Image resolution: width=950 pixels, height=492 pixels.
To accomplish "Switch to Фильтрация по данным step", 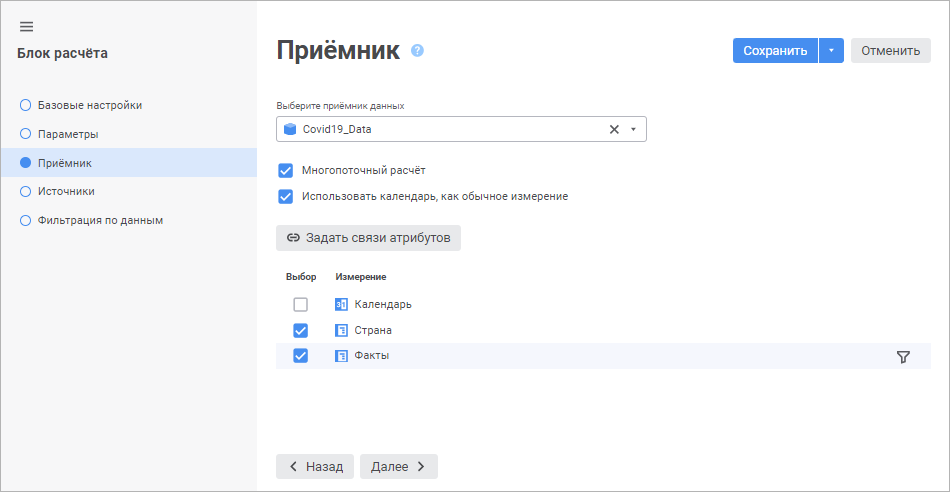I will click(100, 220).
